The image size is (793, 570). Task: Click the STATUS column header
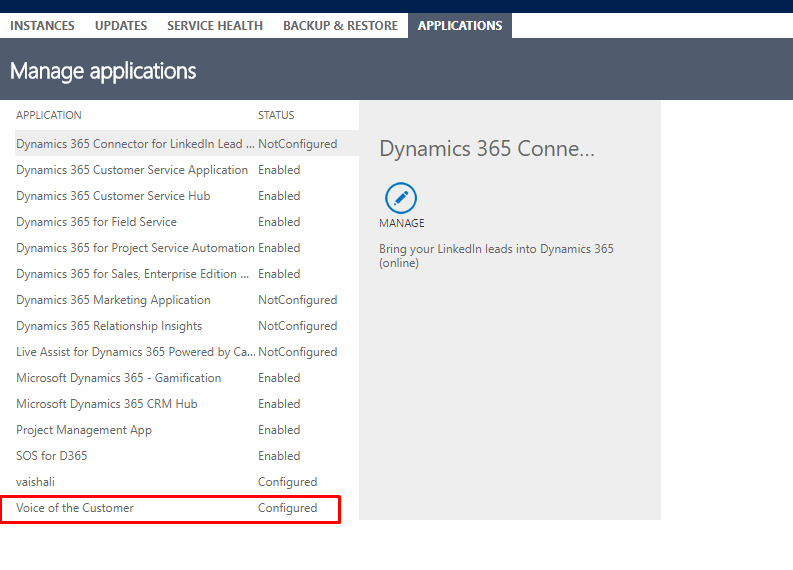276,115
